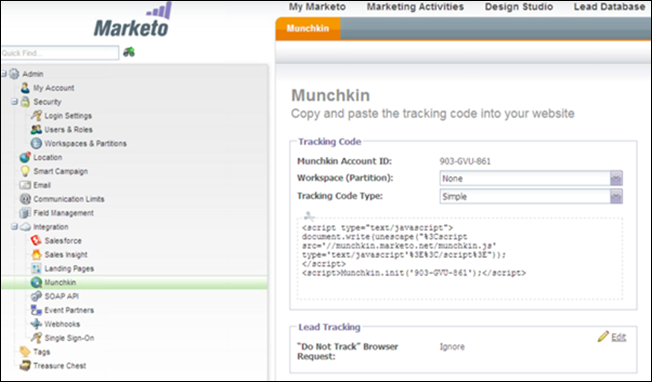Click the Security padlock icon
The image size is (652, 382).
(25, 101)
